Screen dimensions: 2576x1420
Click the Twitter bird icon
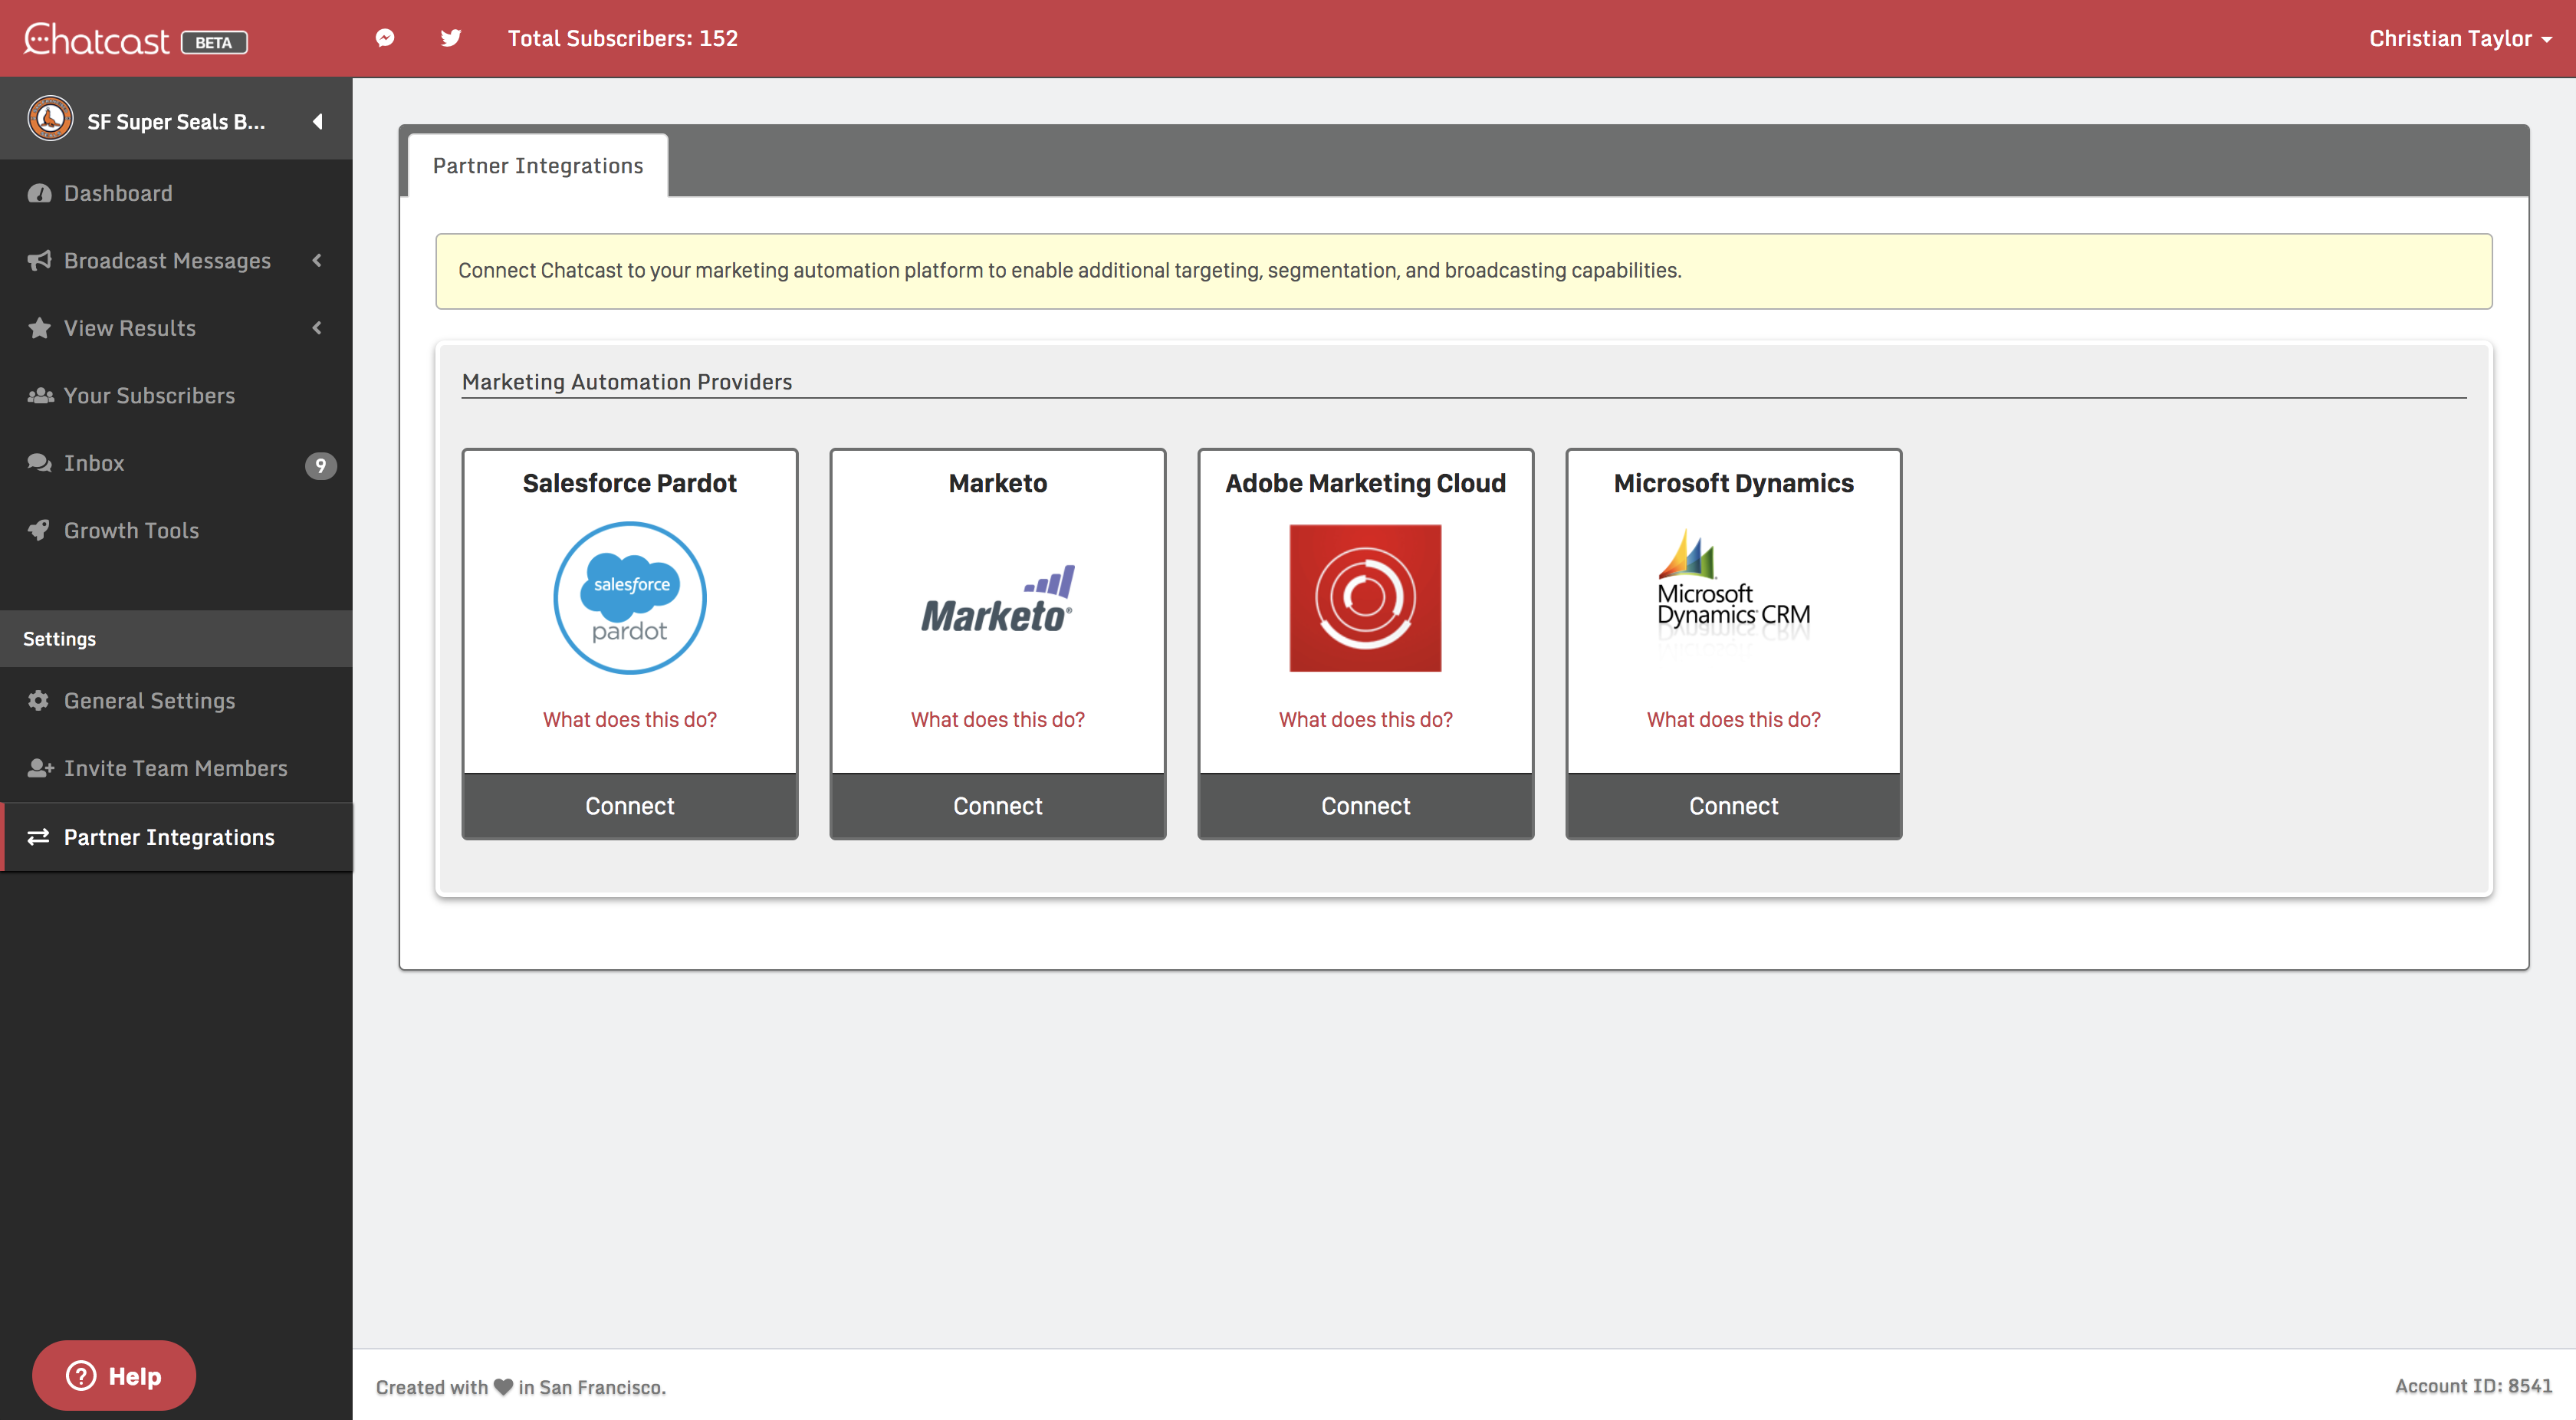pyautogui.click(x=451, y=38)
